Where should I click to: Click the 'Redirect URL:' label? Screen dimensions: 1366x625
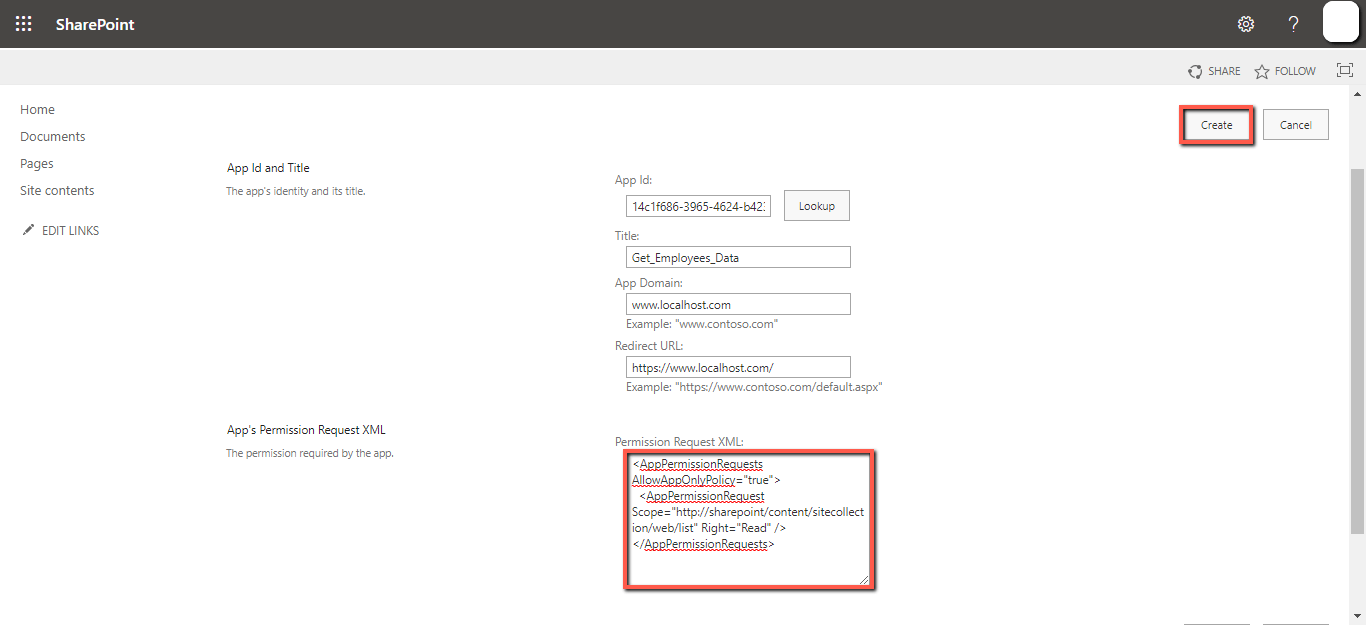pos(649,346)
